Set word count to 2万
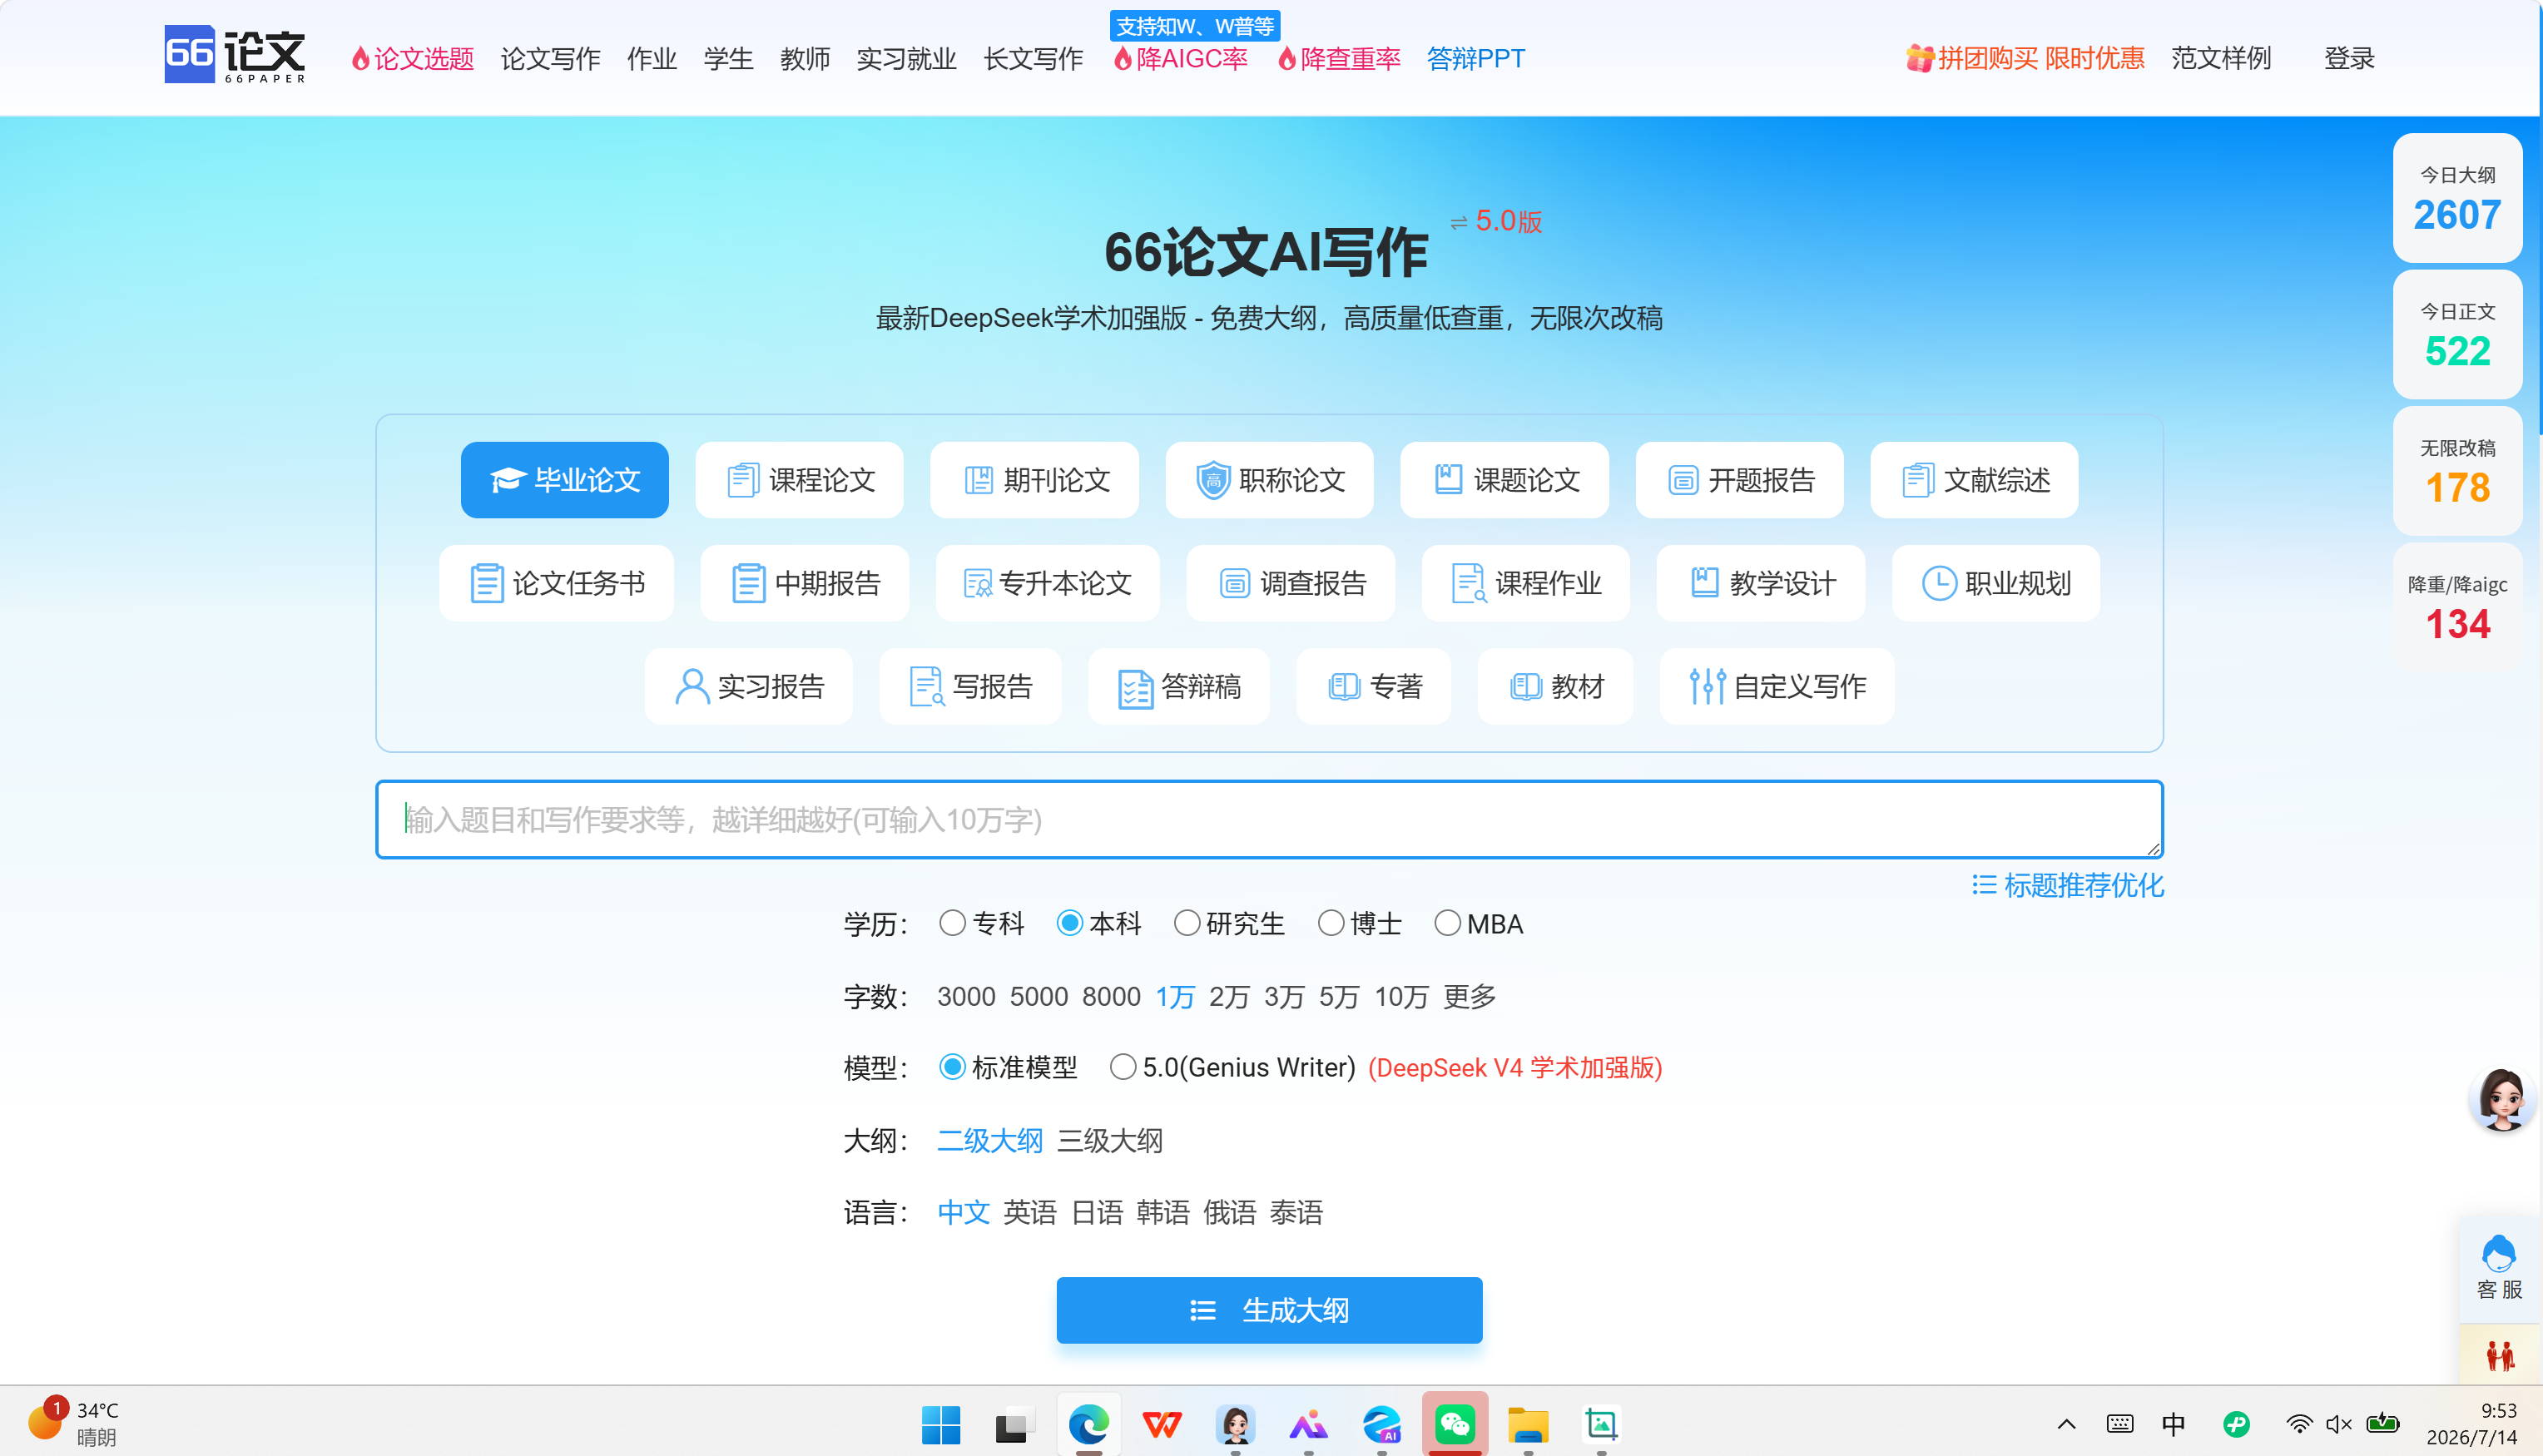The image size is (2543, 1456). 1229,996
